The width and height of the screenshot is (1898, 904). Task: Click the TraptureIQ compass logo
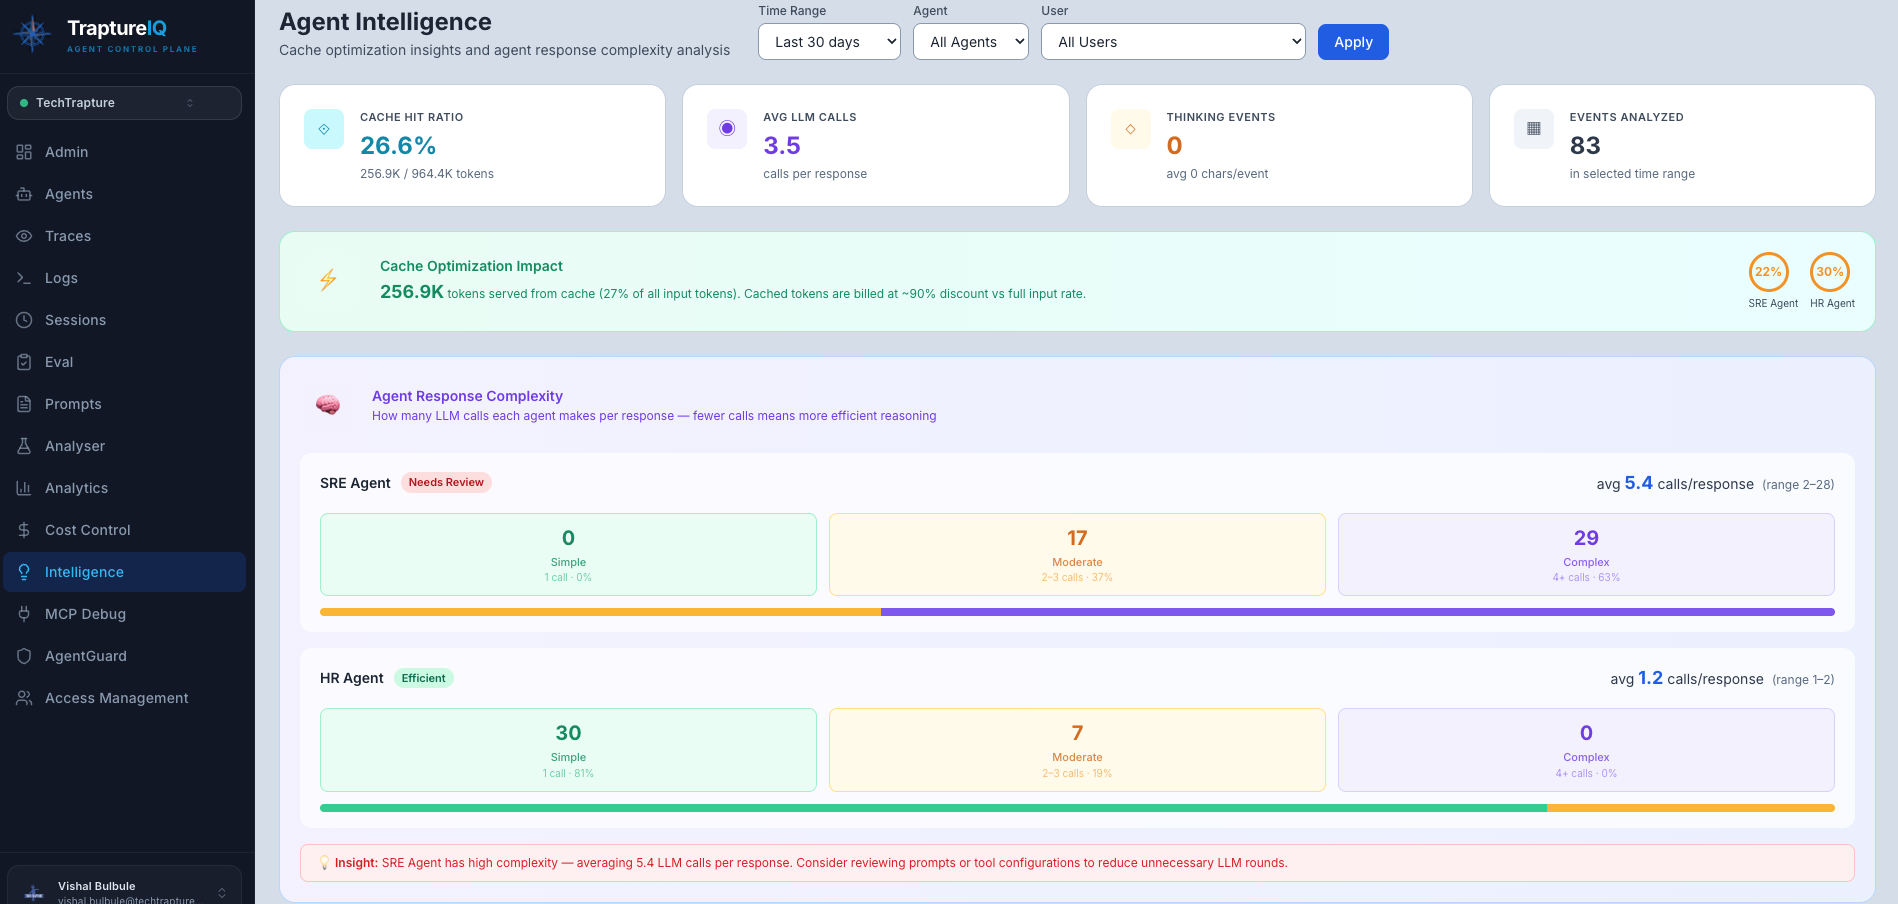tap(32, 34)
